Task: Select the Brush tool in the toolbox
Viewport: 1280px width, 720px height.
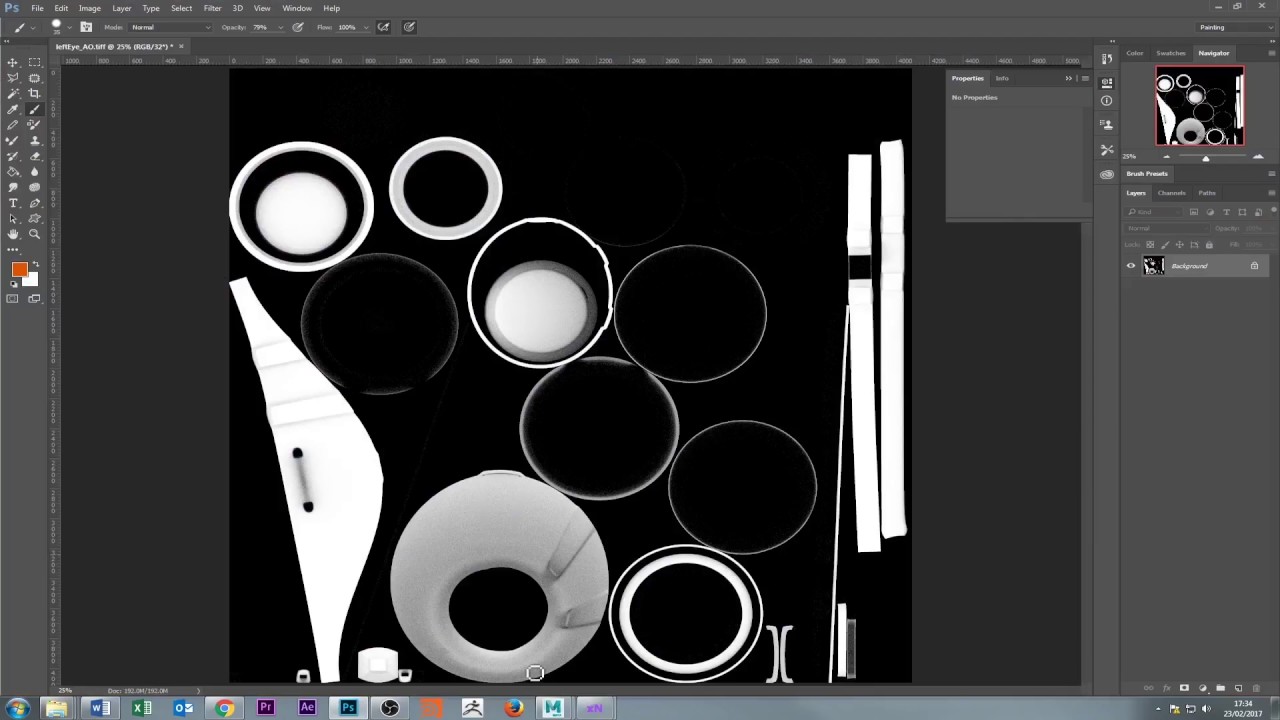Action: [35, 109]
